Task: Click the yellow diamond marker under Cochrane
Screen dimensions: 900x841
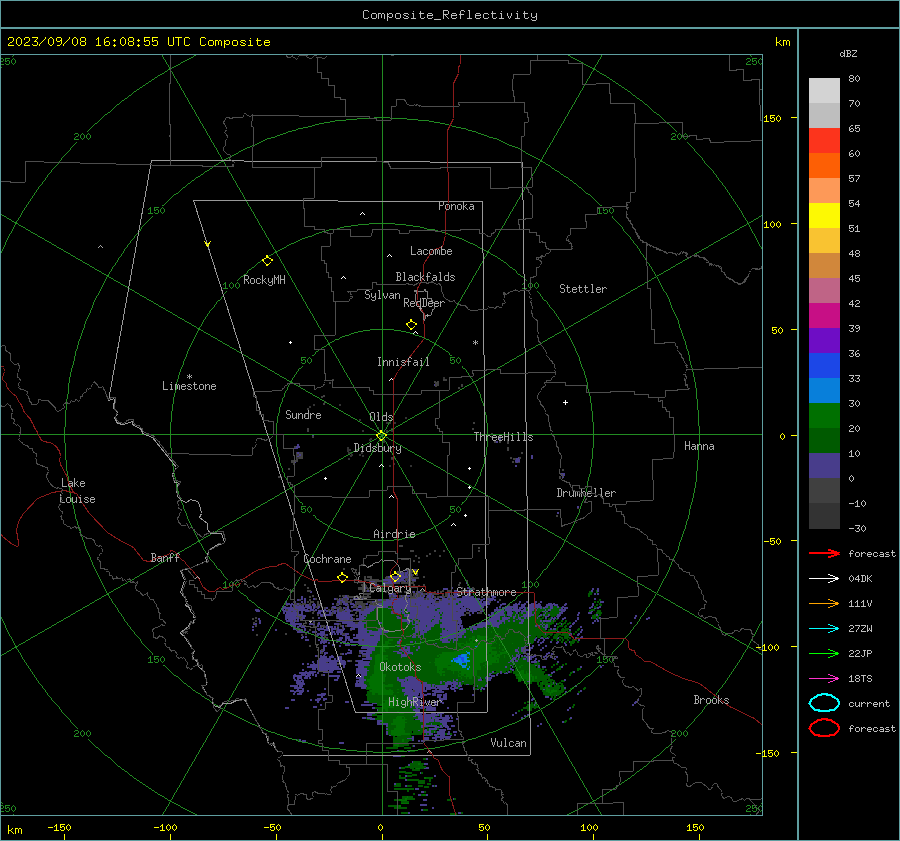Action: pyautogui.click(x=343, y=577)
